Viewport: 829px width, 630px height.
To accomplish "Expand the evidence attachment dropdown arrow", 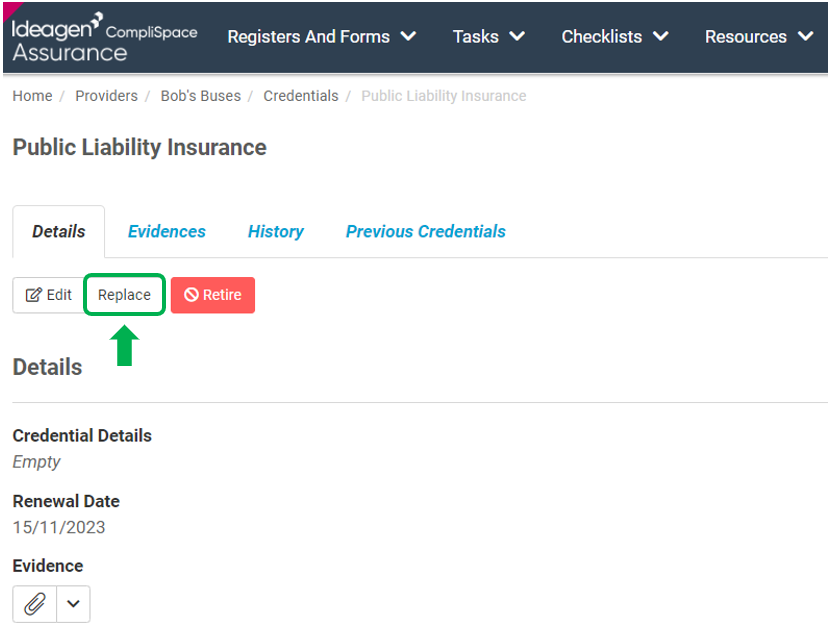I will tap(73, 604).
